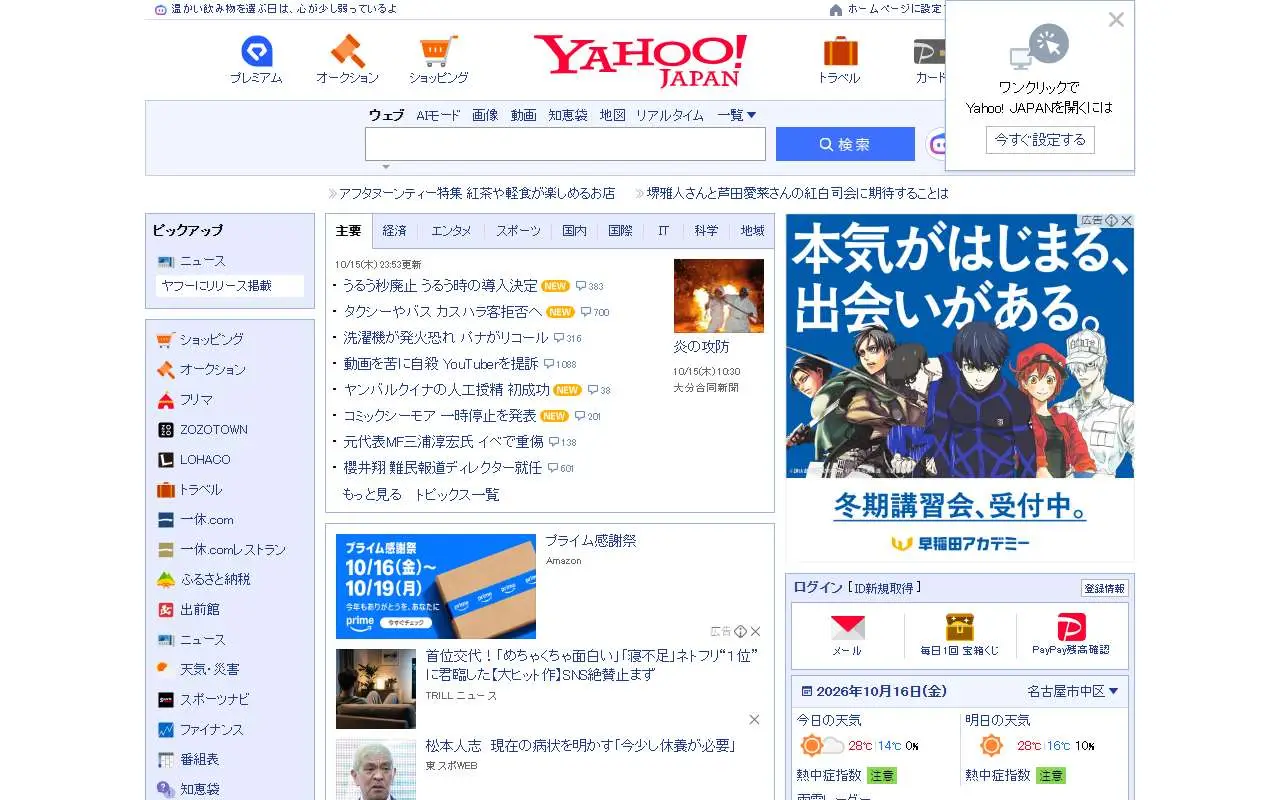Open 出前館 in the sidebar
This screenshot has height=800, width=1280.
click(x=199, y=610)
